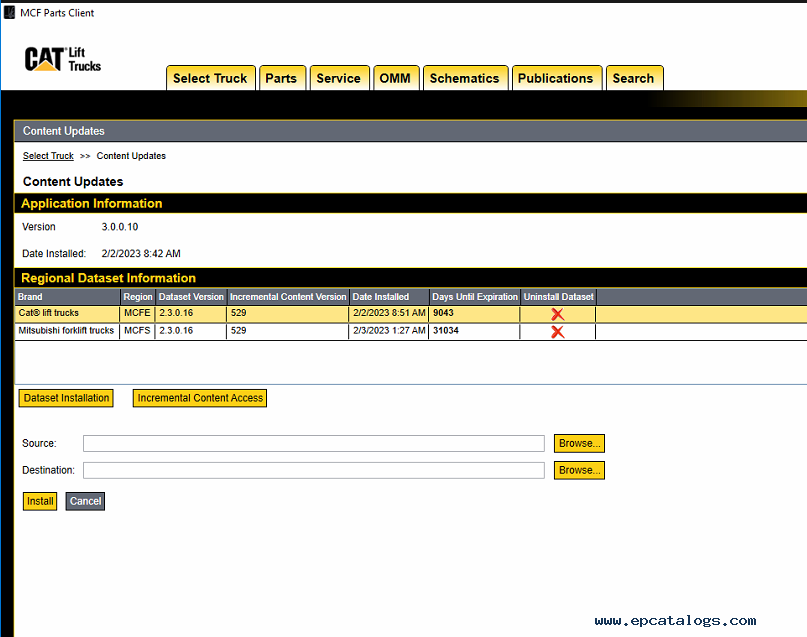Switch to the Publications tab
This screenshot has width=807, height=637.
click(x=556, y=78)
